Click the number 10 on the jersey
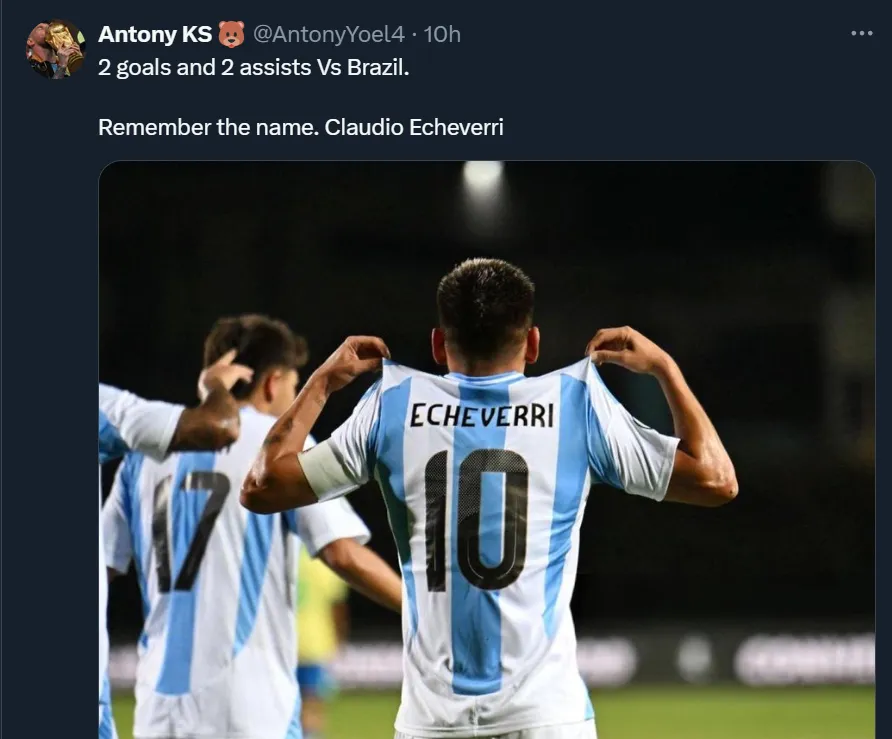The height and width of the screenshot is (739, 892). [477, 521]
